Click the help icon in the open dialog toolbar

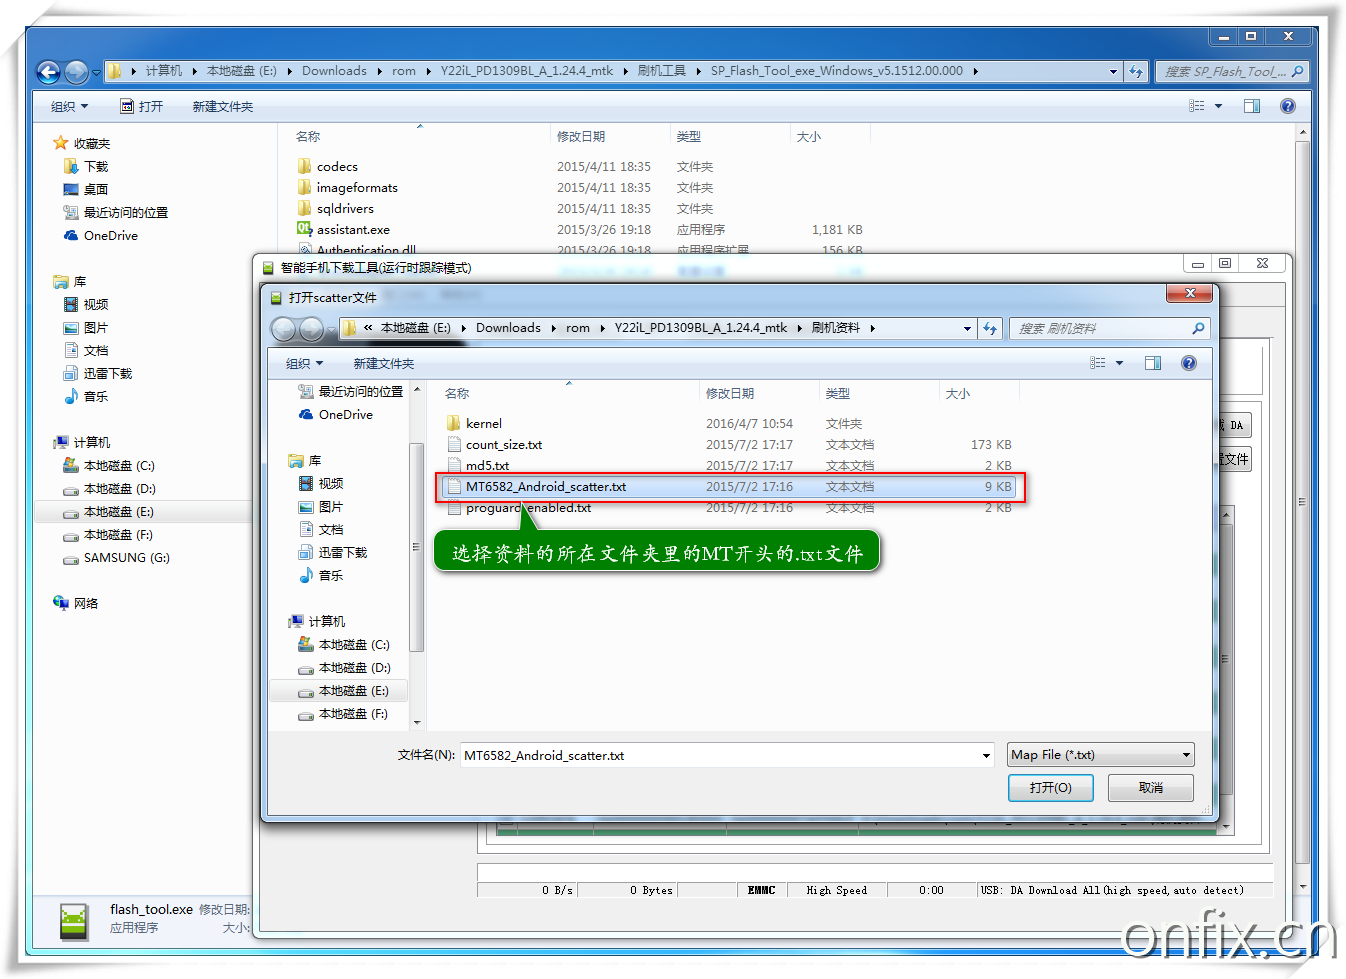(1188, 363)
